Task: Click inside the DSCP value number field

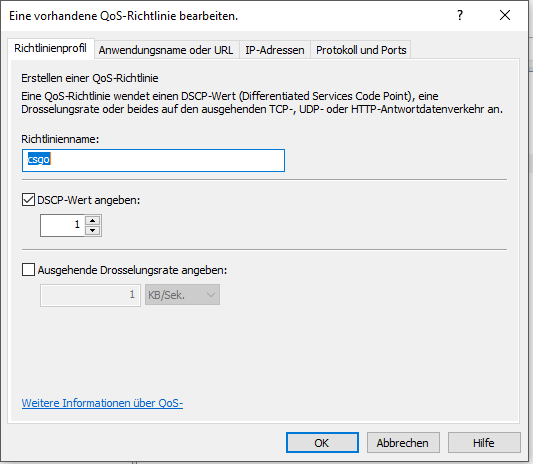Action: (62, 225)
